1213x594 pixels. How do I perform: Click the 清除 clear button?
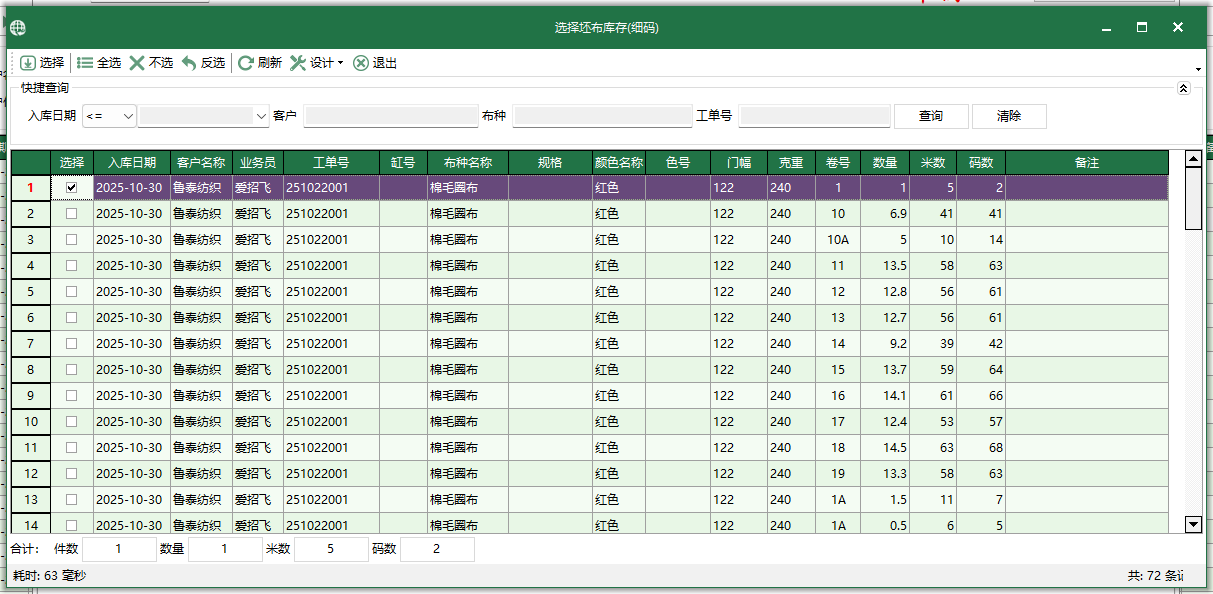pyautogui.click(x=1009, y=116)
